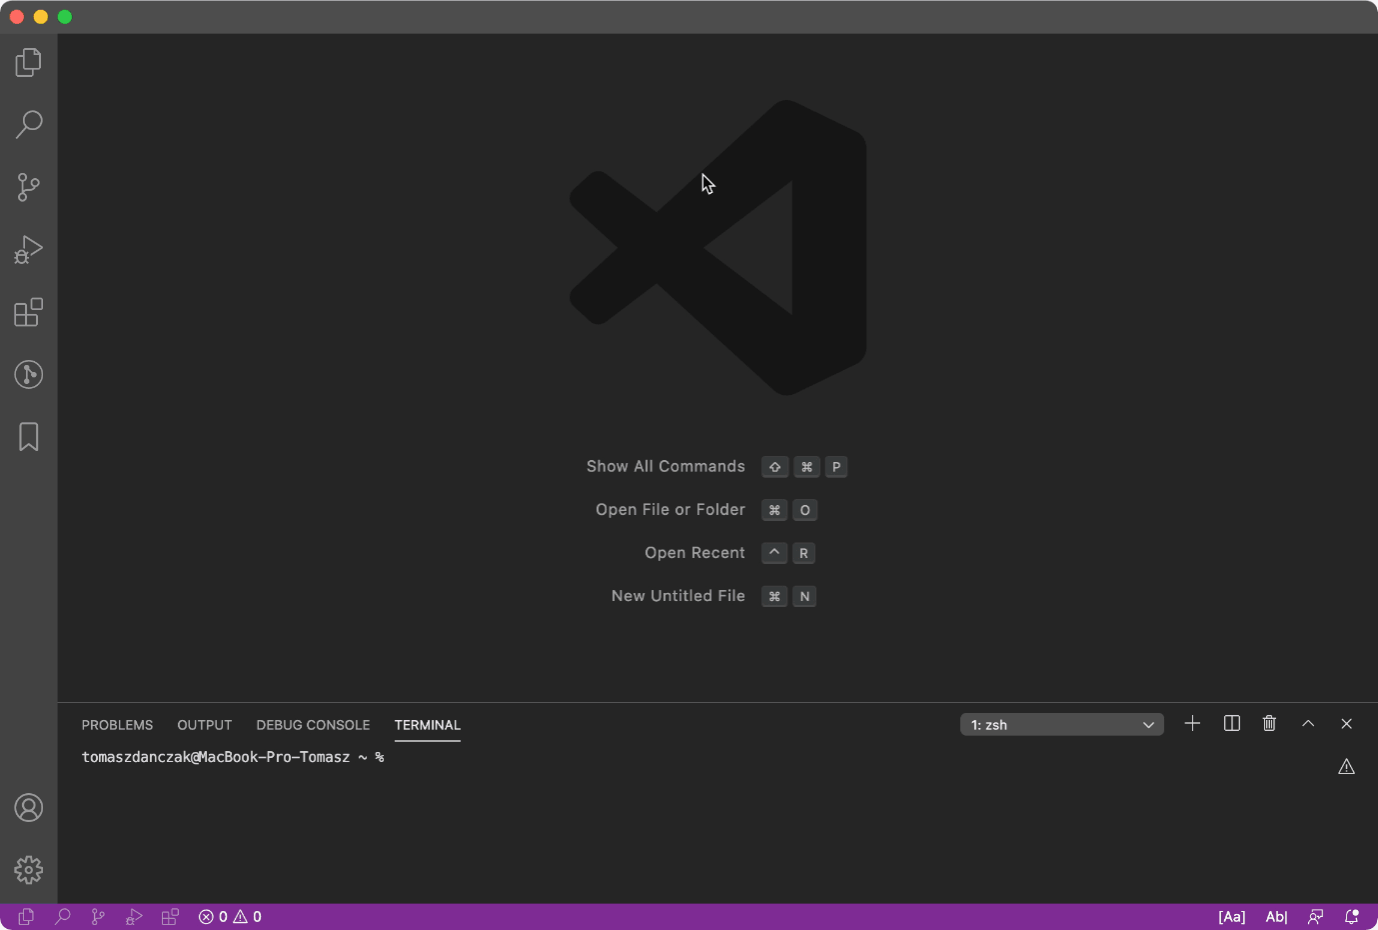Open the Search view in activity bar
This screenshot has width=1378, height=930.
coord(28,125)
